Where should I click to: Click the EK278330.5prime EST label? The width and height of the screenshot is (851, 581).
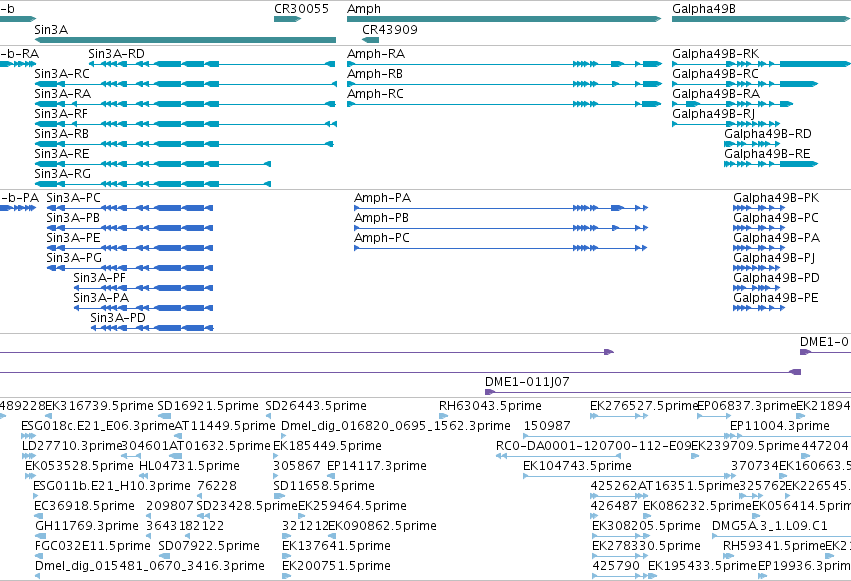point(646,546)
